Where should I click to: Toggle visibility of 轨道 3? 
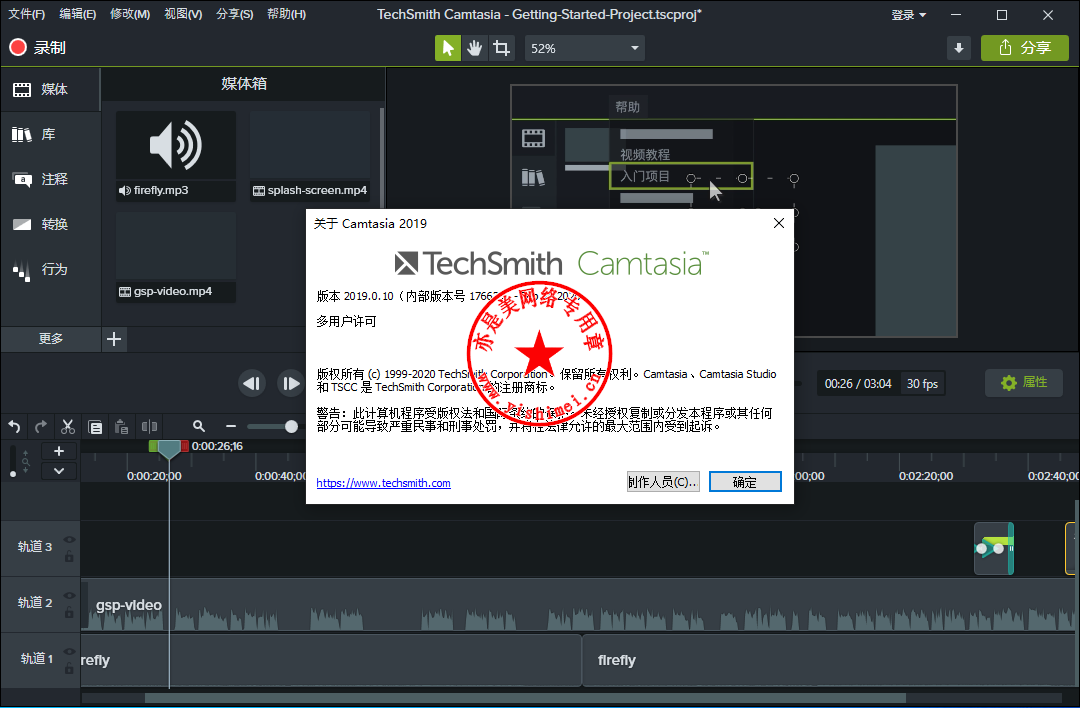tap(69, 539)
